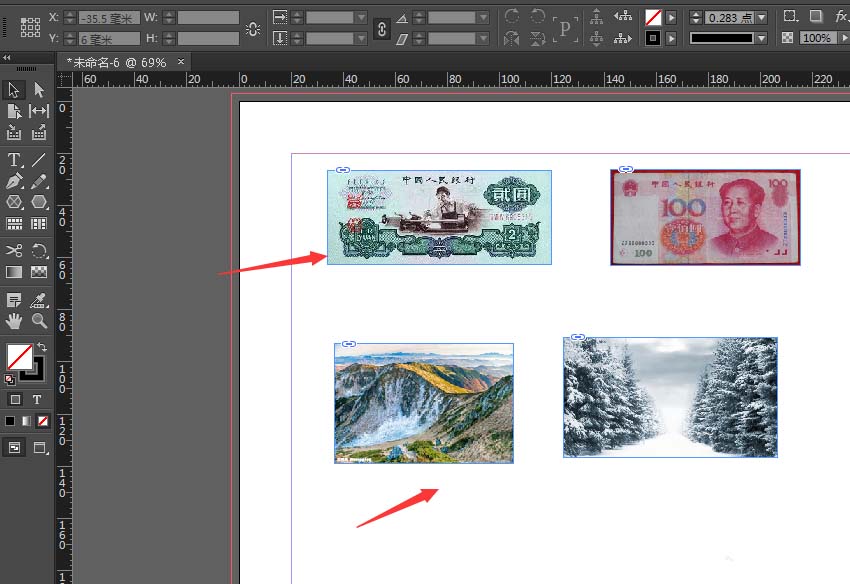
Task: Open the scale Y percentage dropdown
Action: pyautogui.click(x=362, y=38)
